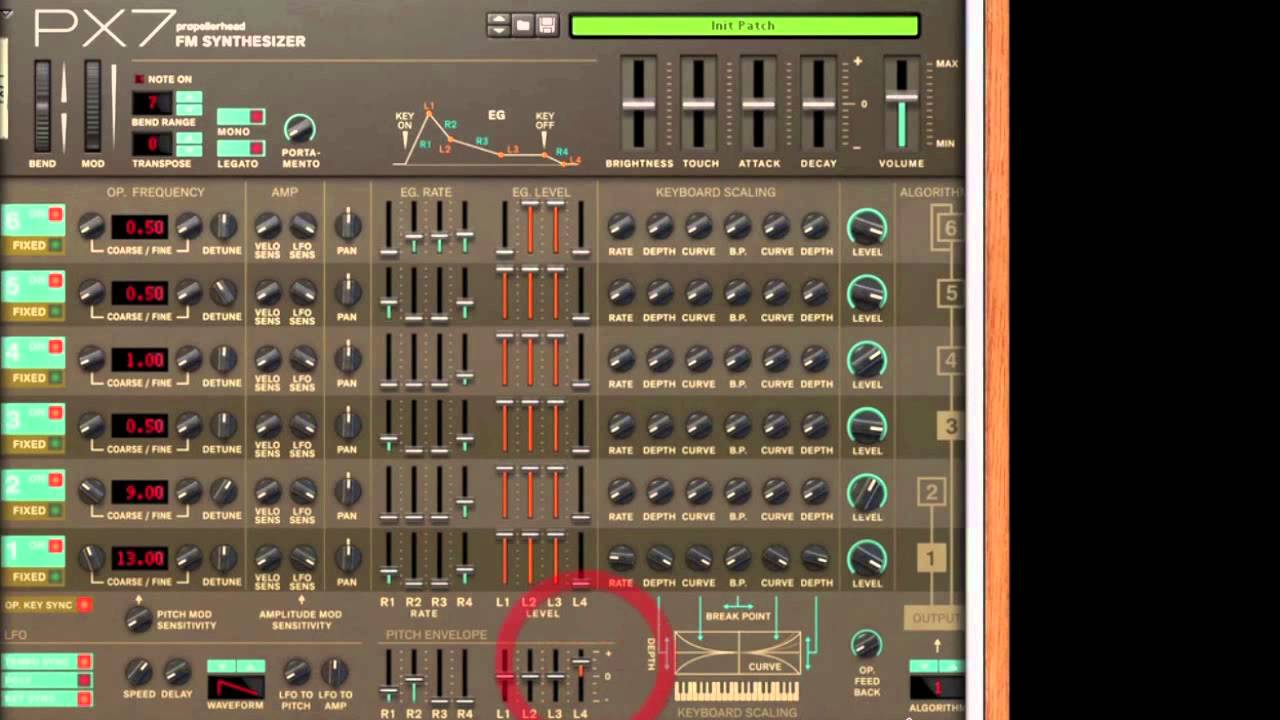Image resolution: width=1280 pixels, height=720 pixels.
Task: Click the MOD wheel
Action: coord(92,106)
